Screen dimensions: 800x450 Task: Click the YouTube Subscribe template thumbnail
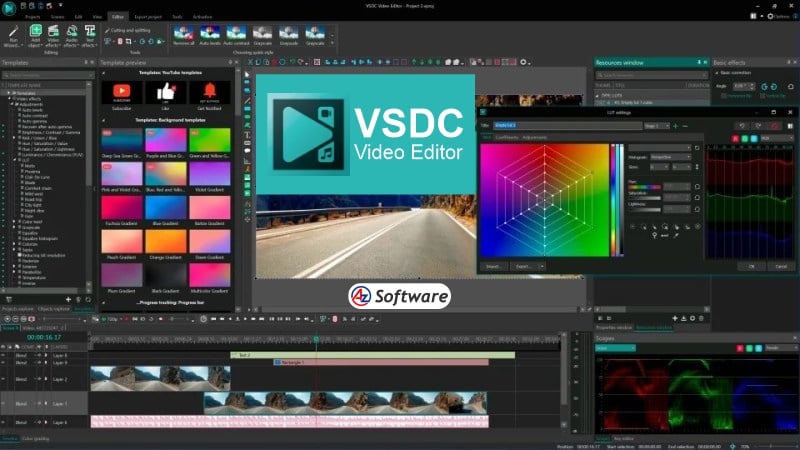[121, 93]
